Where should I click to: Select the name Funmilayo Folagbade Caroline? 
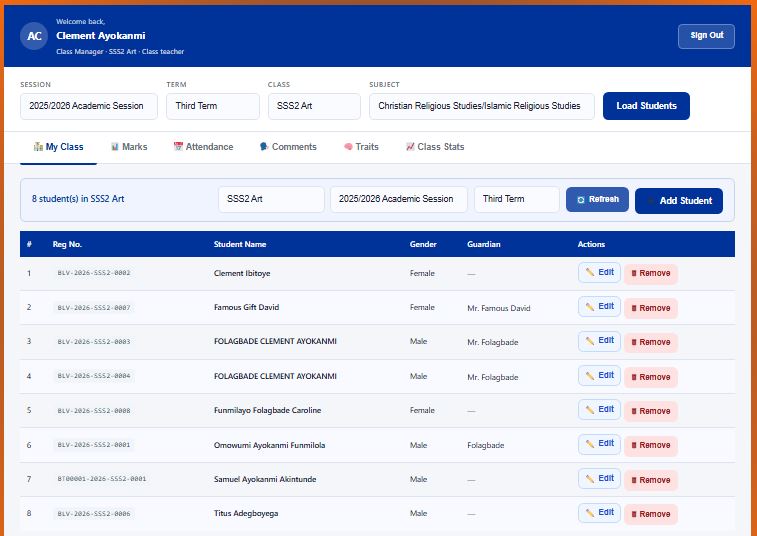pyautogui.click(x=267, y=410)
